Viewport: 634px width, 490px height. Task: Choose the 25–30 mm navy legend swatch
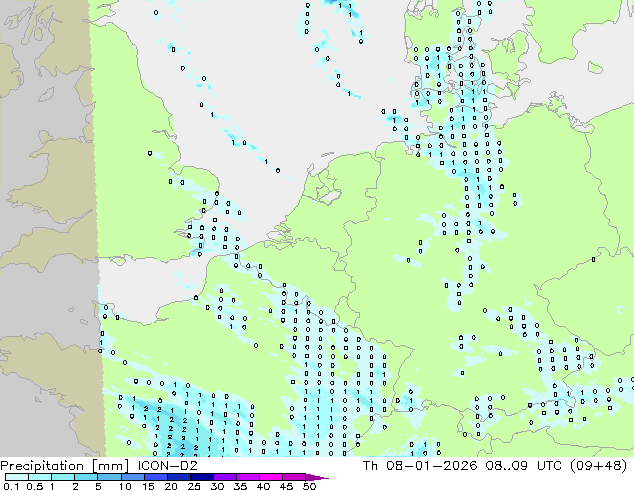(x=202, y=477)
